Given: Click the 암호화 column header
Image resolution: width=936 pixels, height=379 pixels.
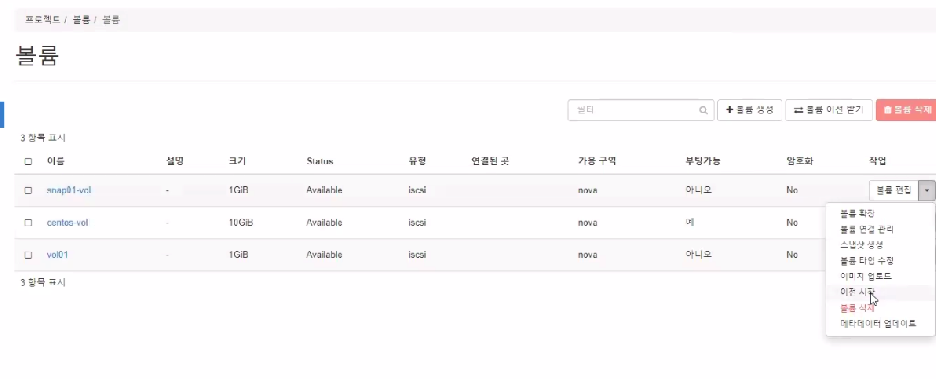Looking at the screenshot, I should 799,161.
